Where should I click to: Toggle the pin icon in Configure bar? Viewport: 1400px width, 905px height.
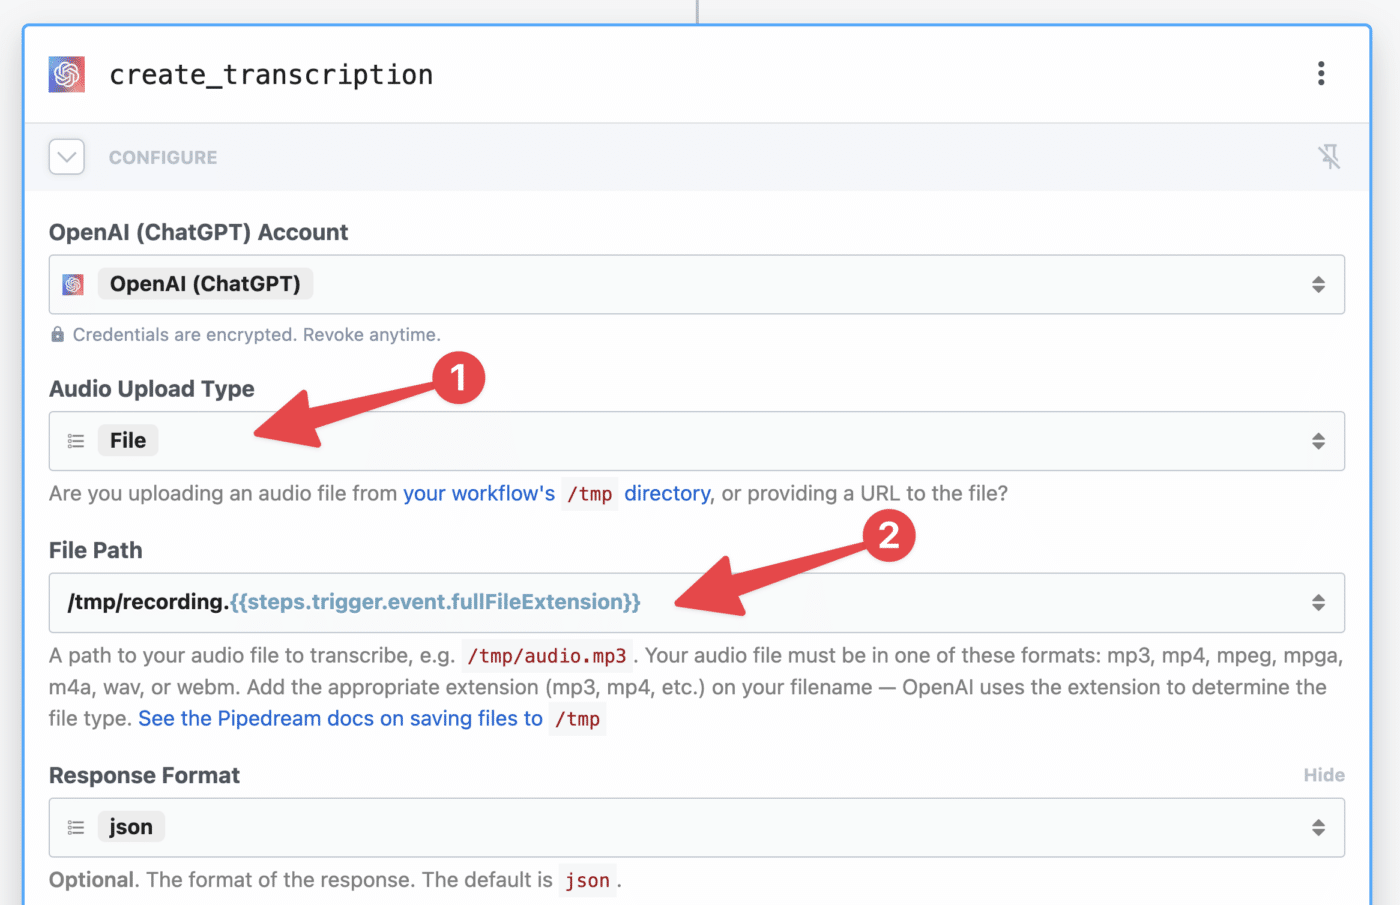click(1329, 156)
